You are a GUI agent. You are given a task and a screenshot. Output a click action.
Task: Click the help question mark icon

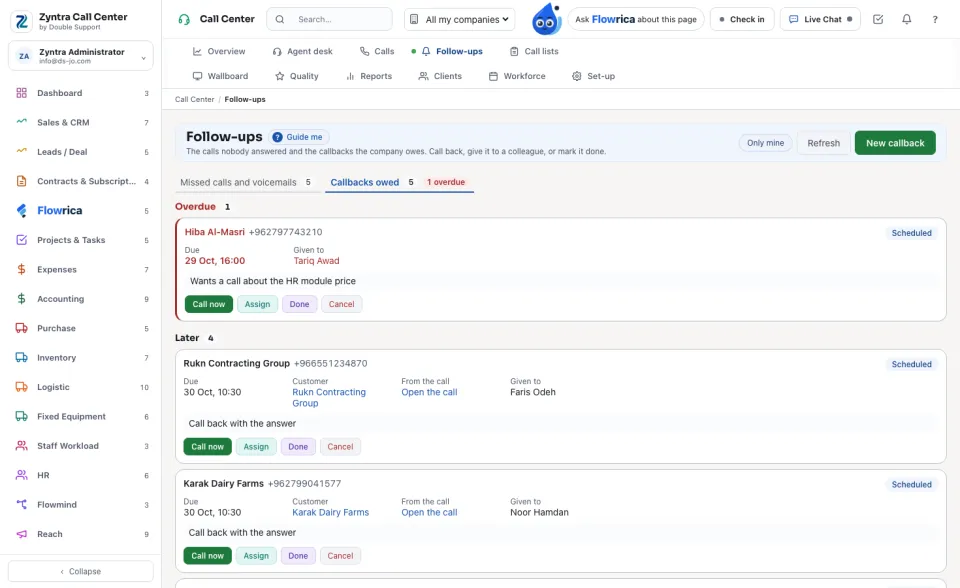coord(935,19)
